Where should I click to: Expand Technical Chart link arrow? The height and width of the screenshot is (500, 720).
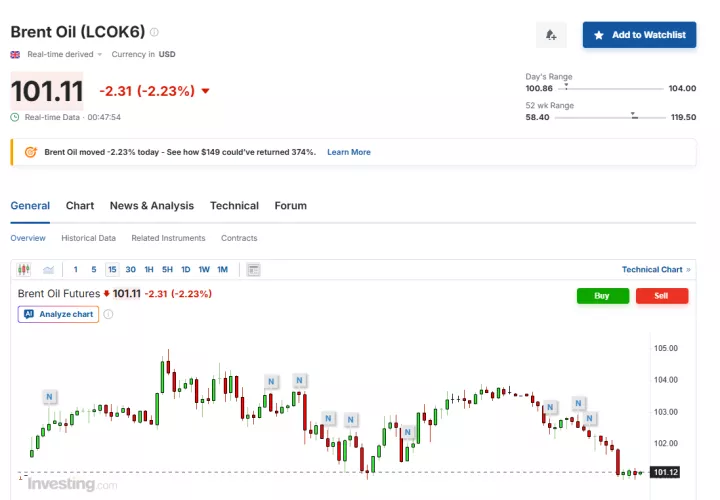(x=690, y=269)
